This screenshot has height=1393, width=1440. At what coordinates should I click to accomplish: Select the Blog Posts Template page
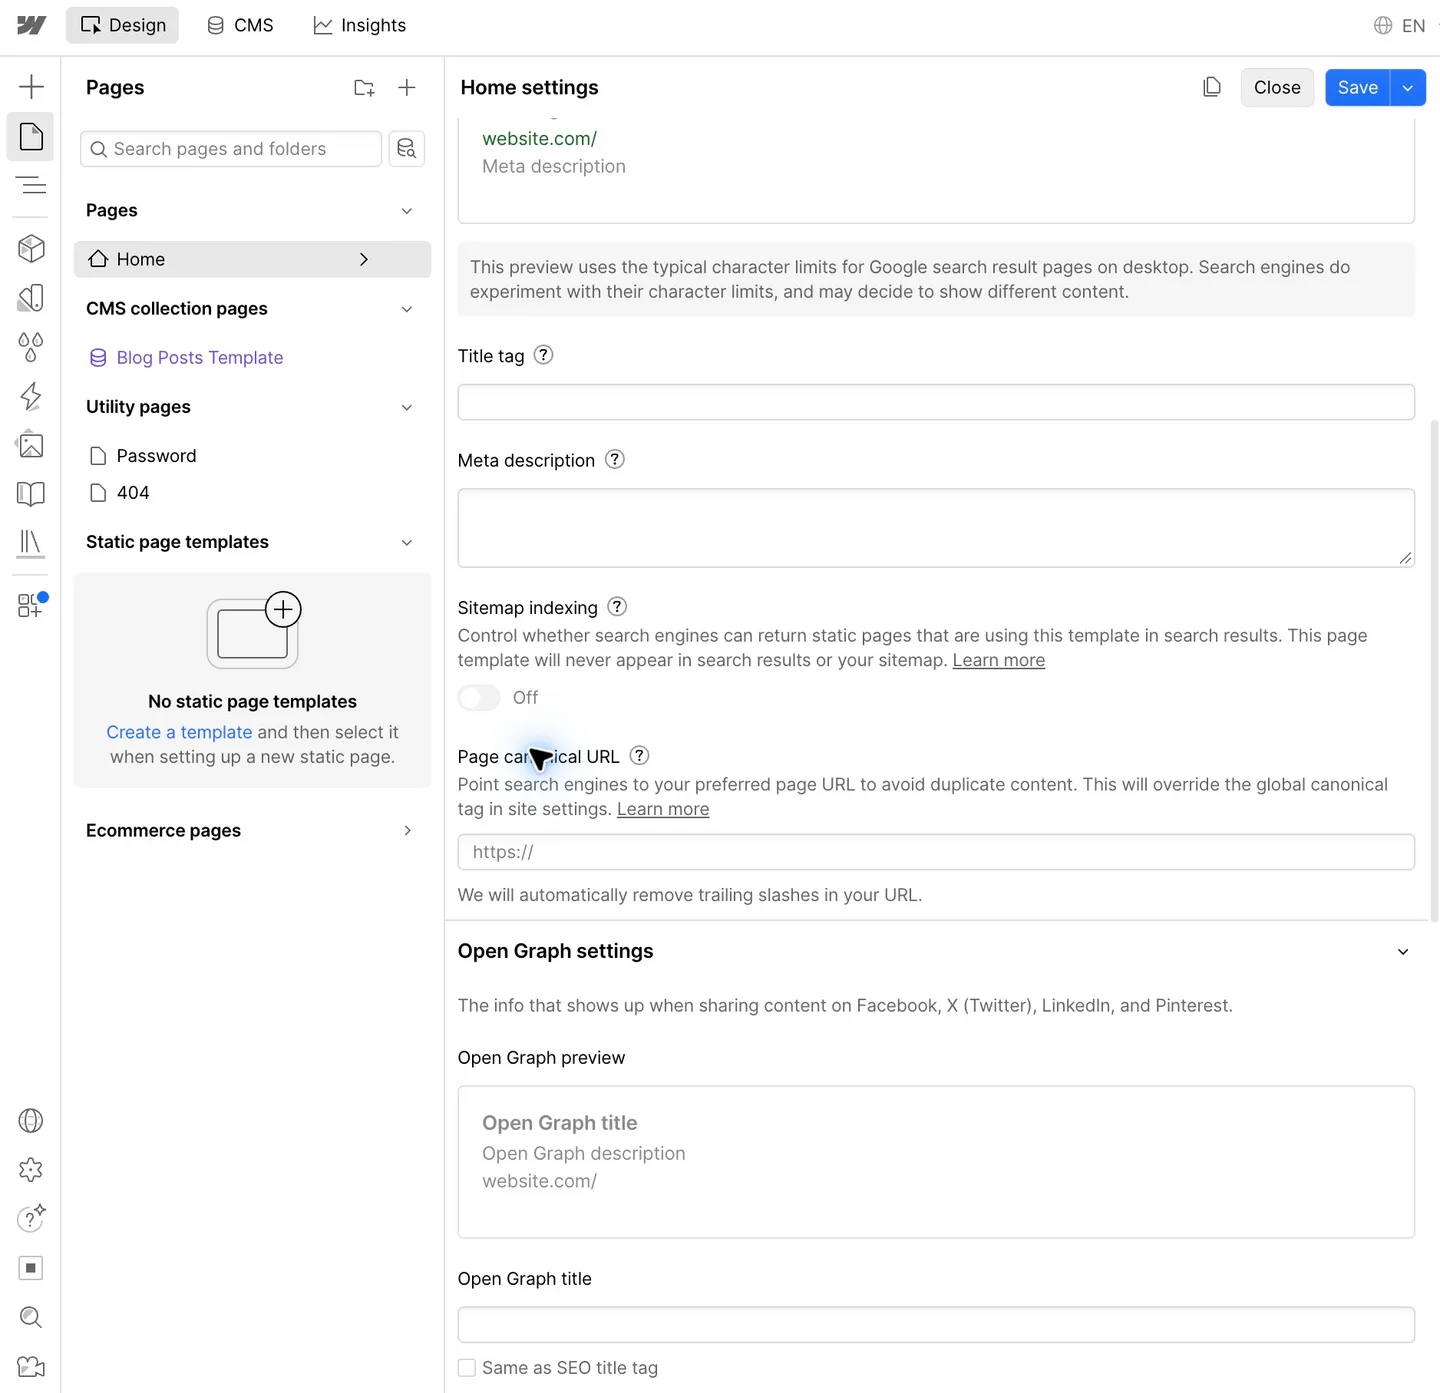pos(200,358)
